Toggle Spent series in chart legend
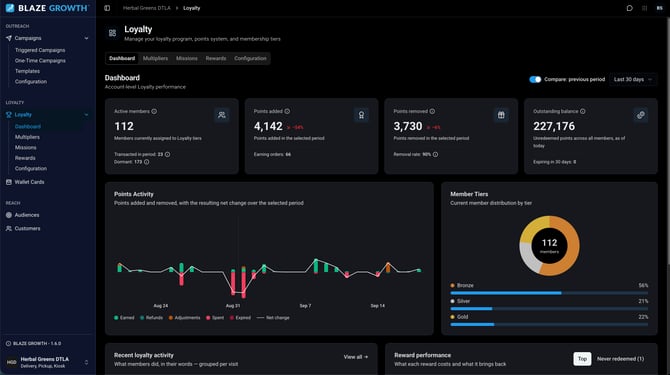The height and width of the screenshot is (375, 670). point(215,318)
